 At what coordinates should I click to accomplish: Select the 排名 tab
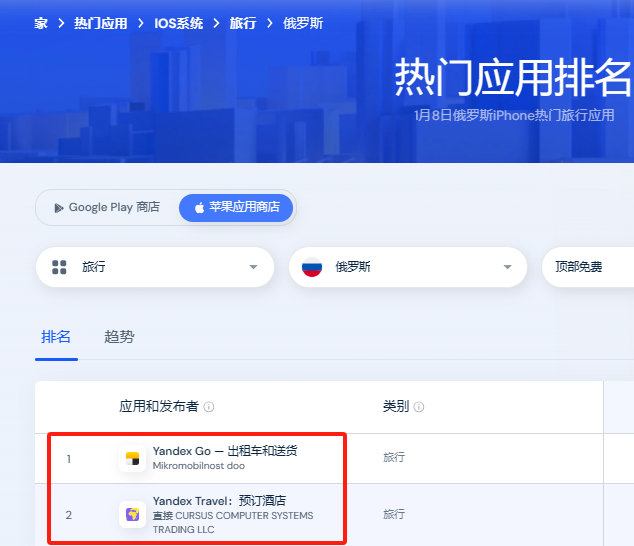pos(56,336)
